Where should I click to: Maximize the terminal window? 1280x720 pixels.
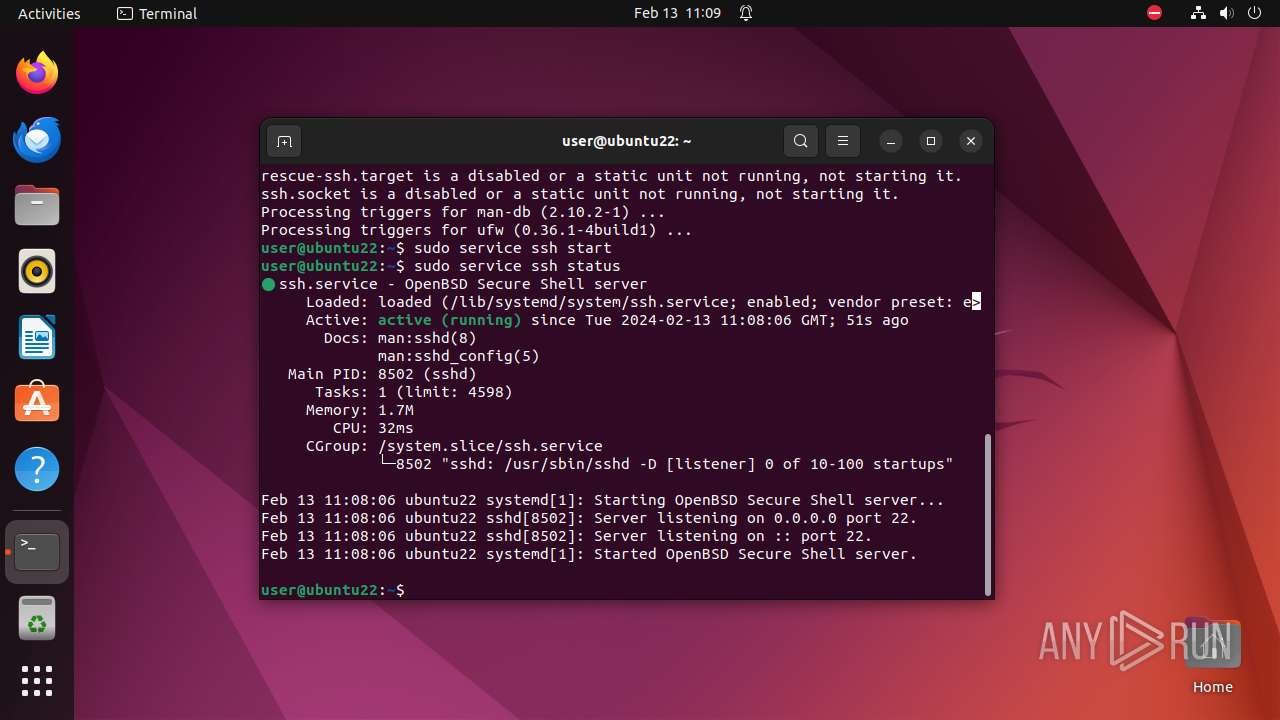click(931, 141)
